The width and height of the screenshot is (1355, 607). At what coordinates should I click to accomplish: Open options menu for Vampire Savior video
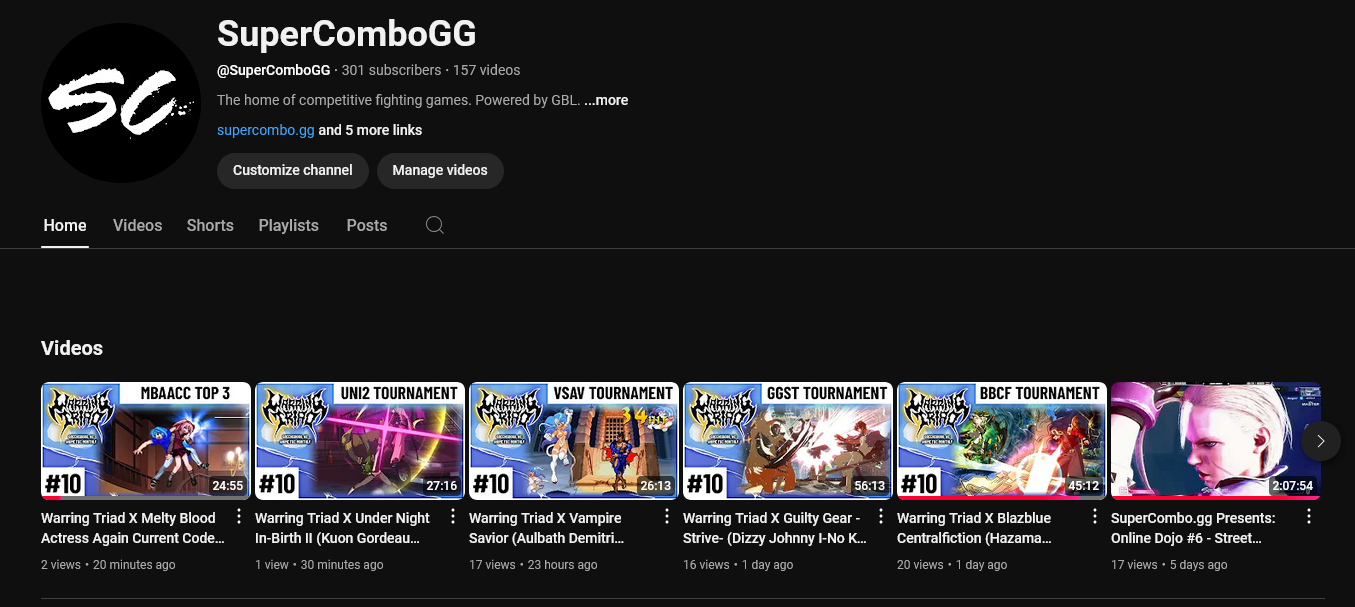coord(667,517)
